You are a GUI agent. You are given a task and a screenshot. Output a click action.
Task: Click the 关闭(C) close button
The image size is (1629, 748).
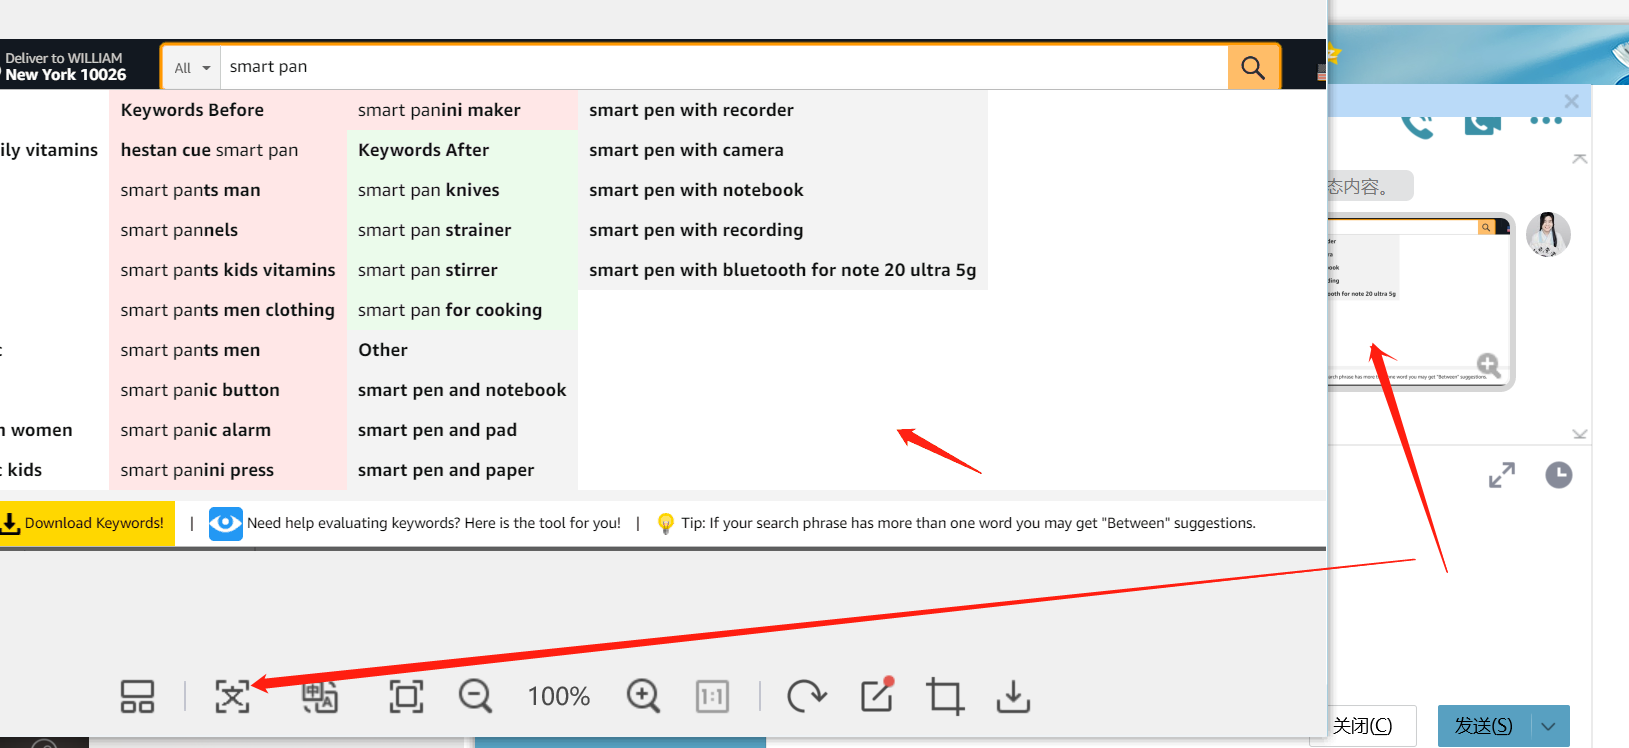(1362, 726)
